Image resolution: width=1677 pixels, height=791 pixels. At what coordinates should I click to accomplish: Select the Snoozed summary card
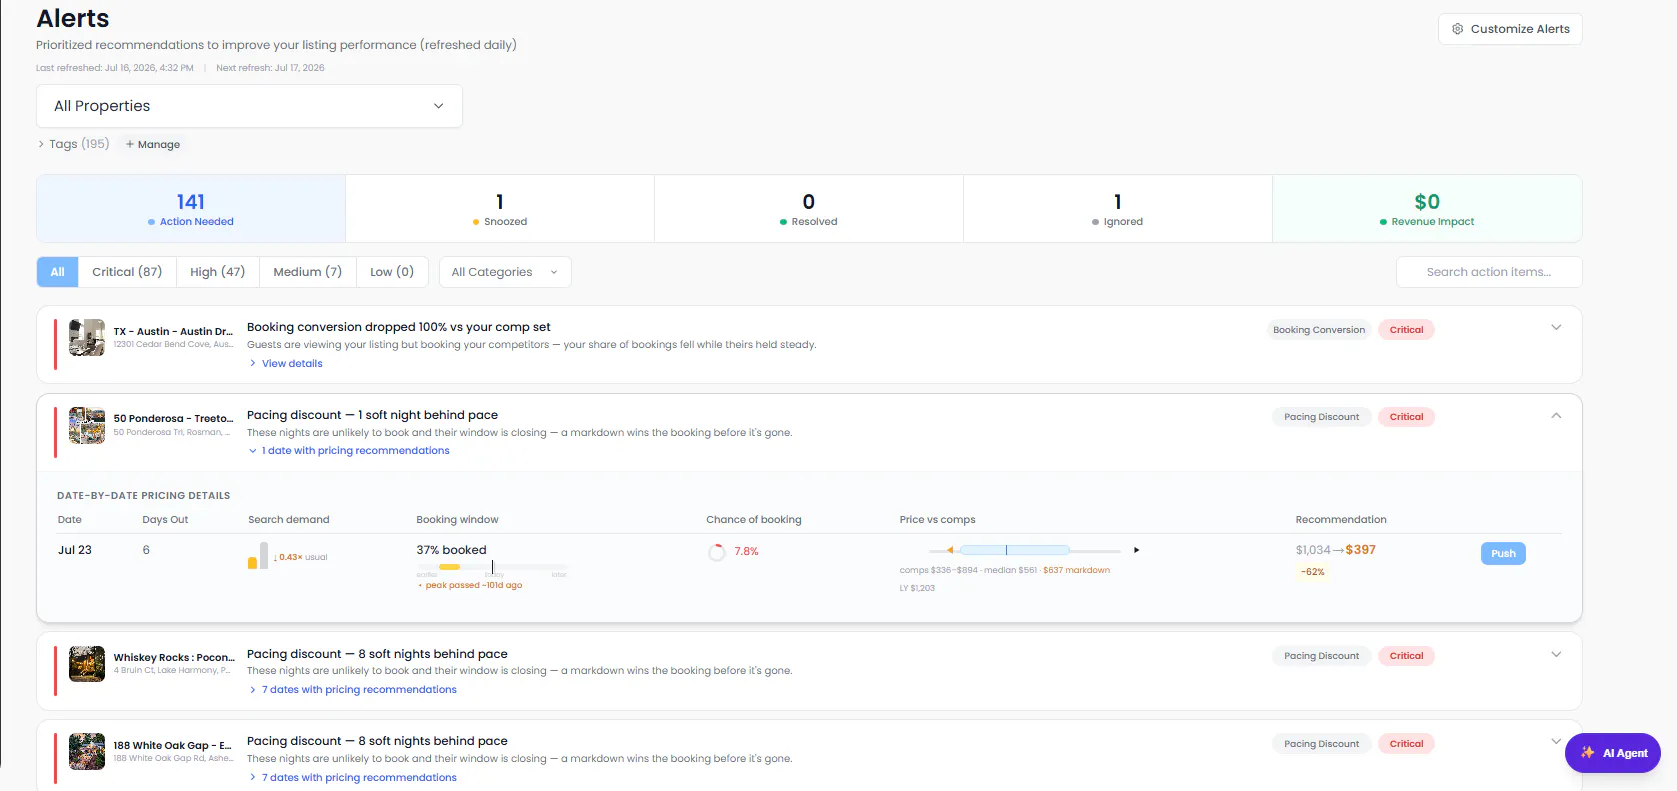point(500,209)
